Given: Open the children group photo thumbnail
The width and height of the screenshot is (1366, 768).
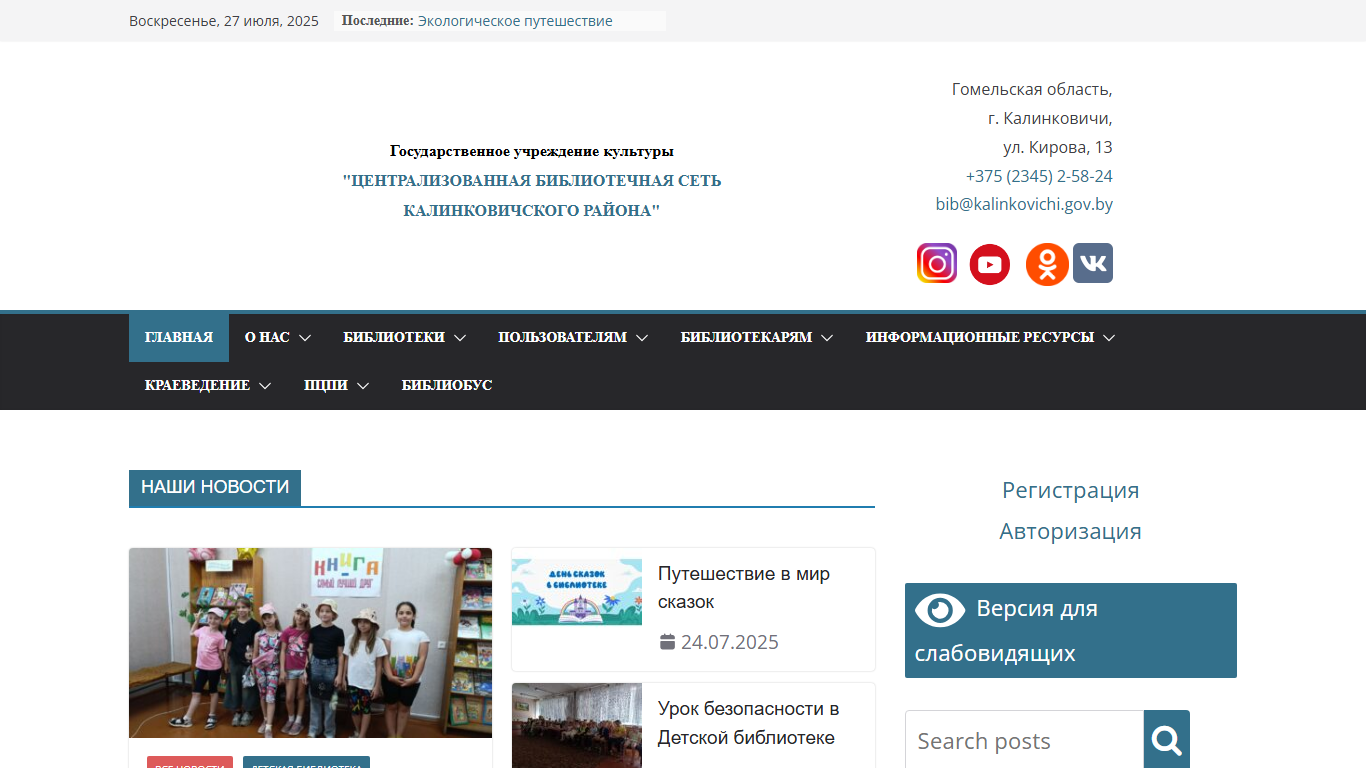Looking at the screenshot, I should tap(310, 643).
